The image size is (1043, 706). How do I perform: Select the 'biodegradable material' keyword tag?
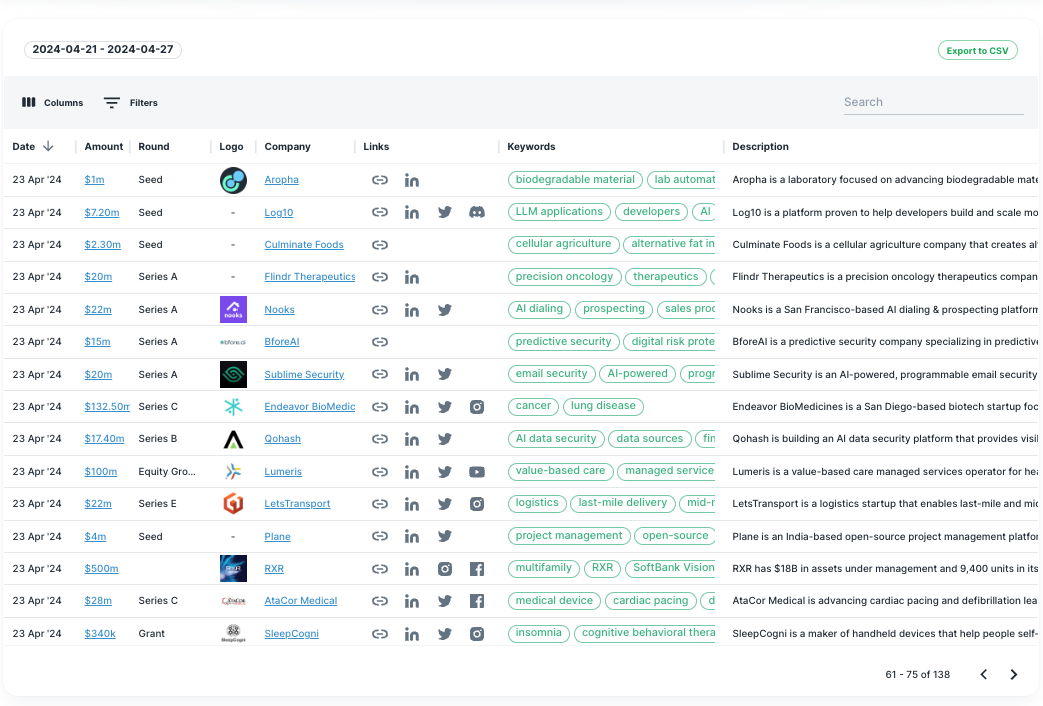click(575, 180)
